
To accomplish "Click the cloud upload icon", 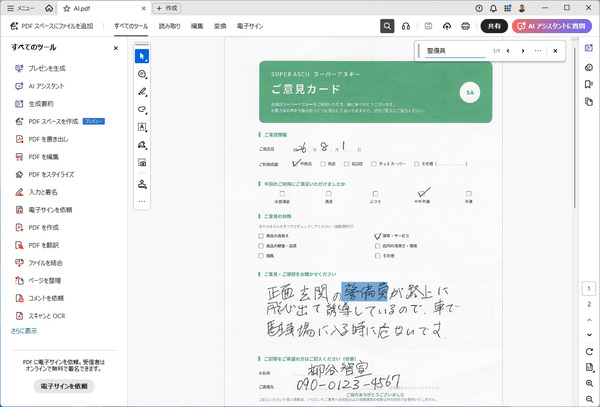I will [x=447, y=26].
